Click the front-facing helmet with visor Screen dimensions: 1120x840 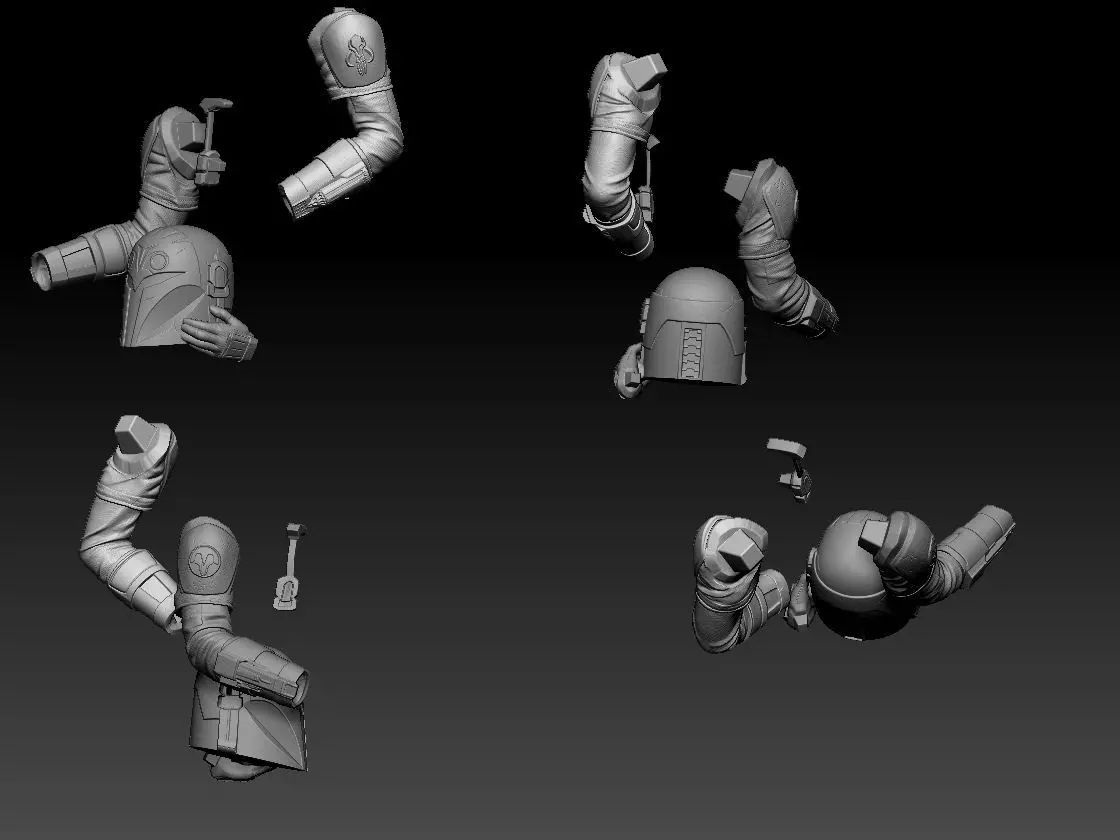pyautogui.click(x=176, y=286)
